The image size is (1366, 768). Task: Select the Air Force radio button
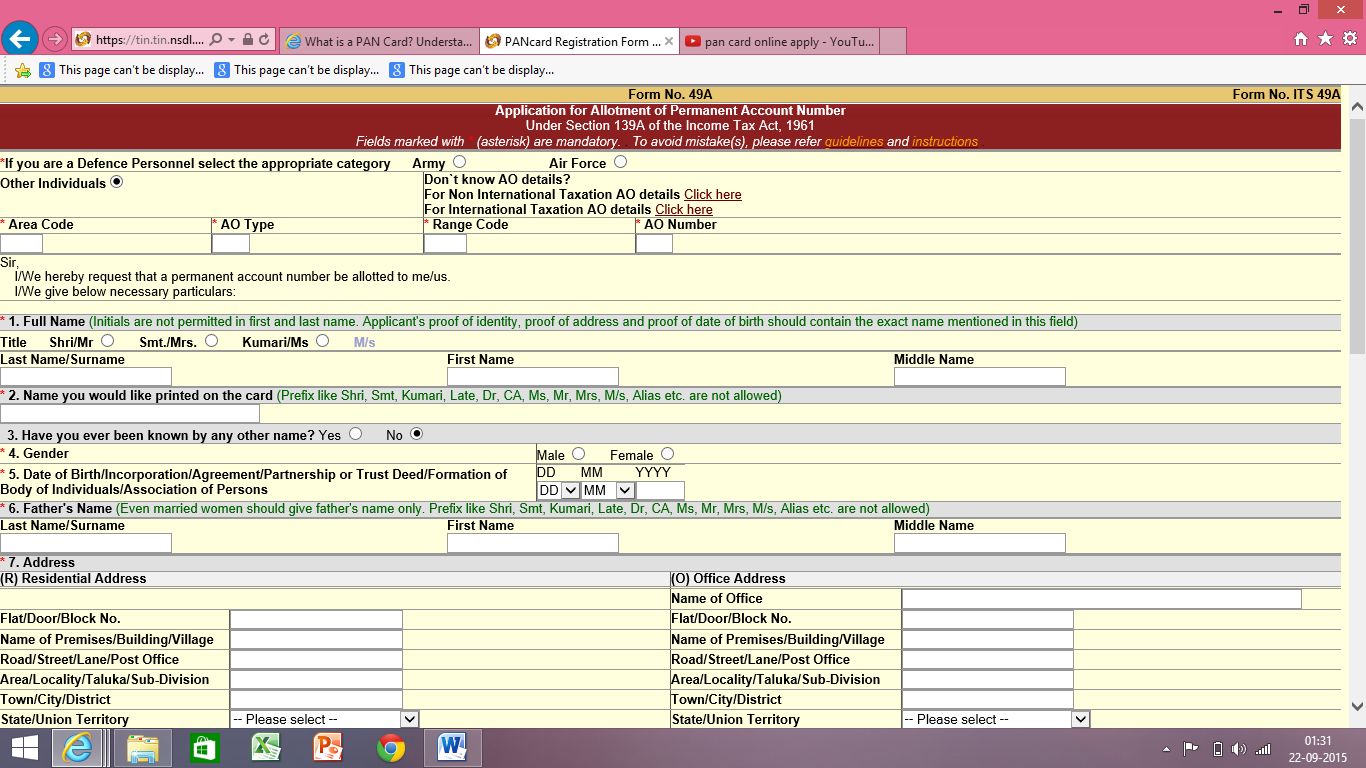click(621, 162)
